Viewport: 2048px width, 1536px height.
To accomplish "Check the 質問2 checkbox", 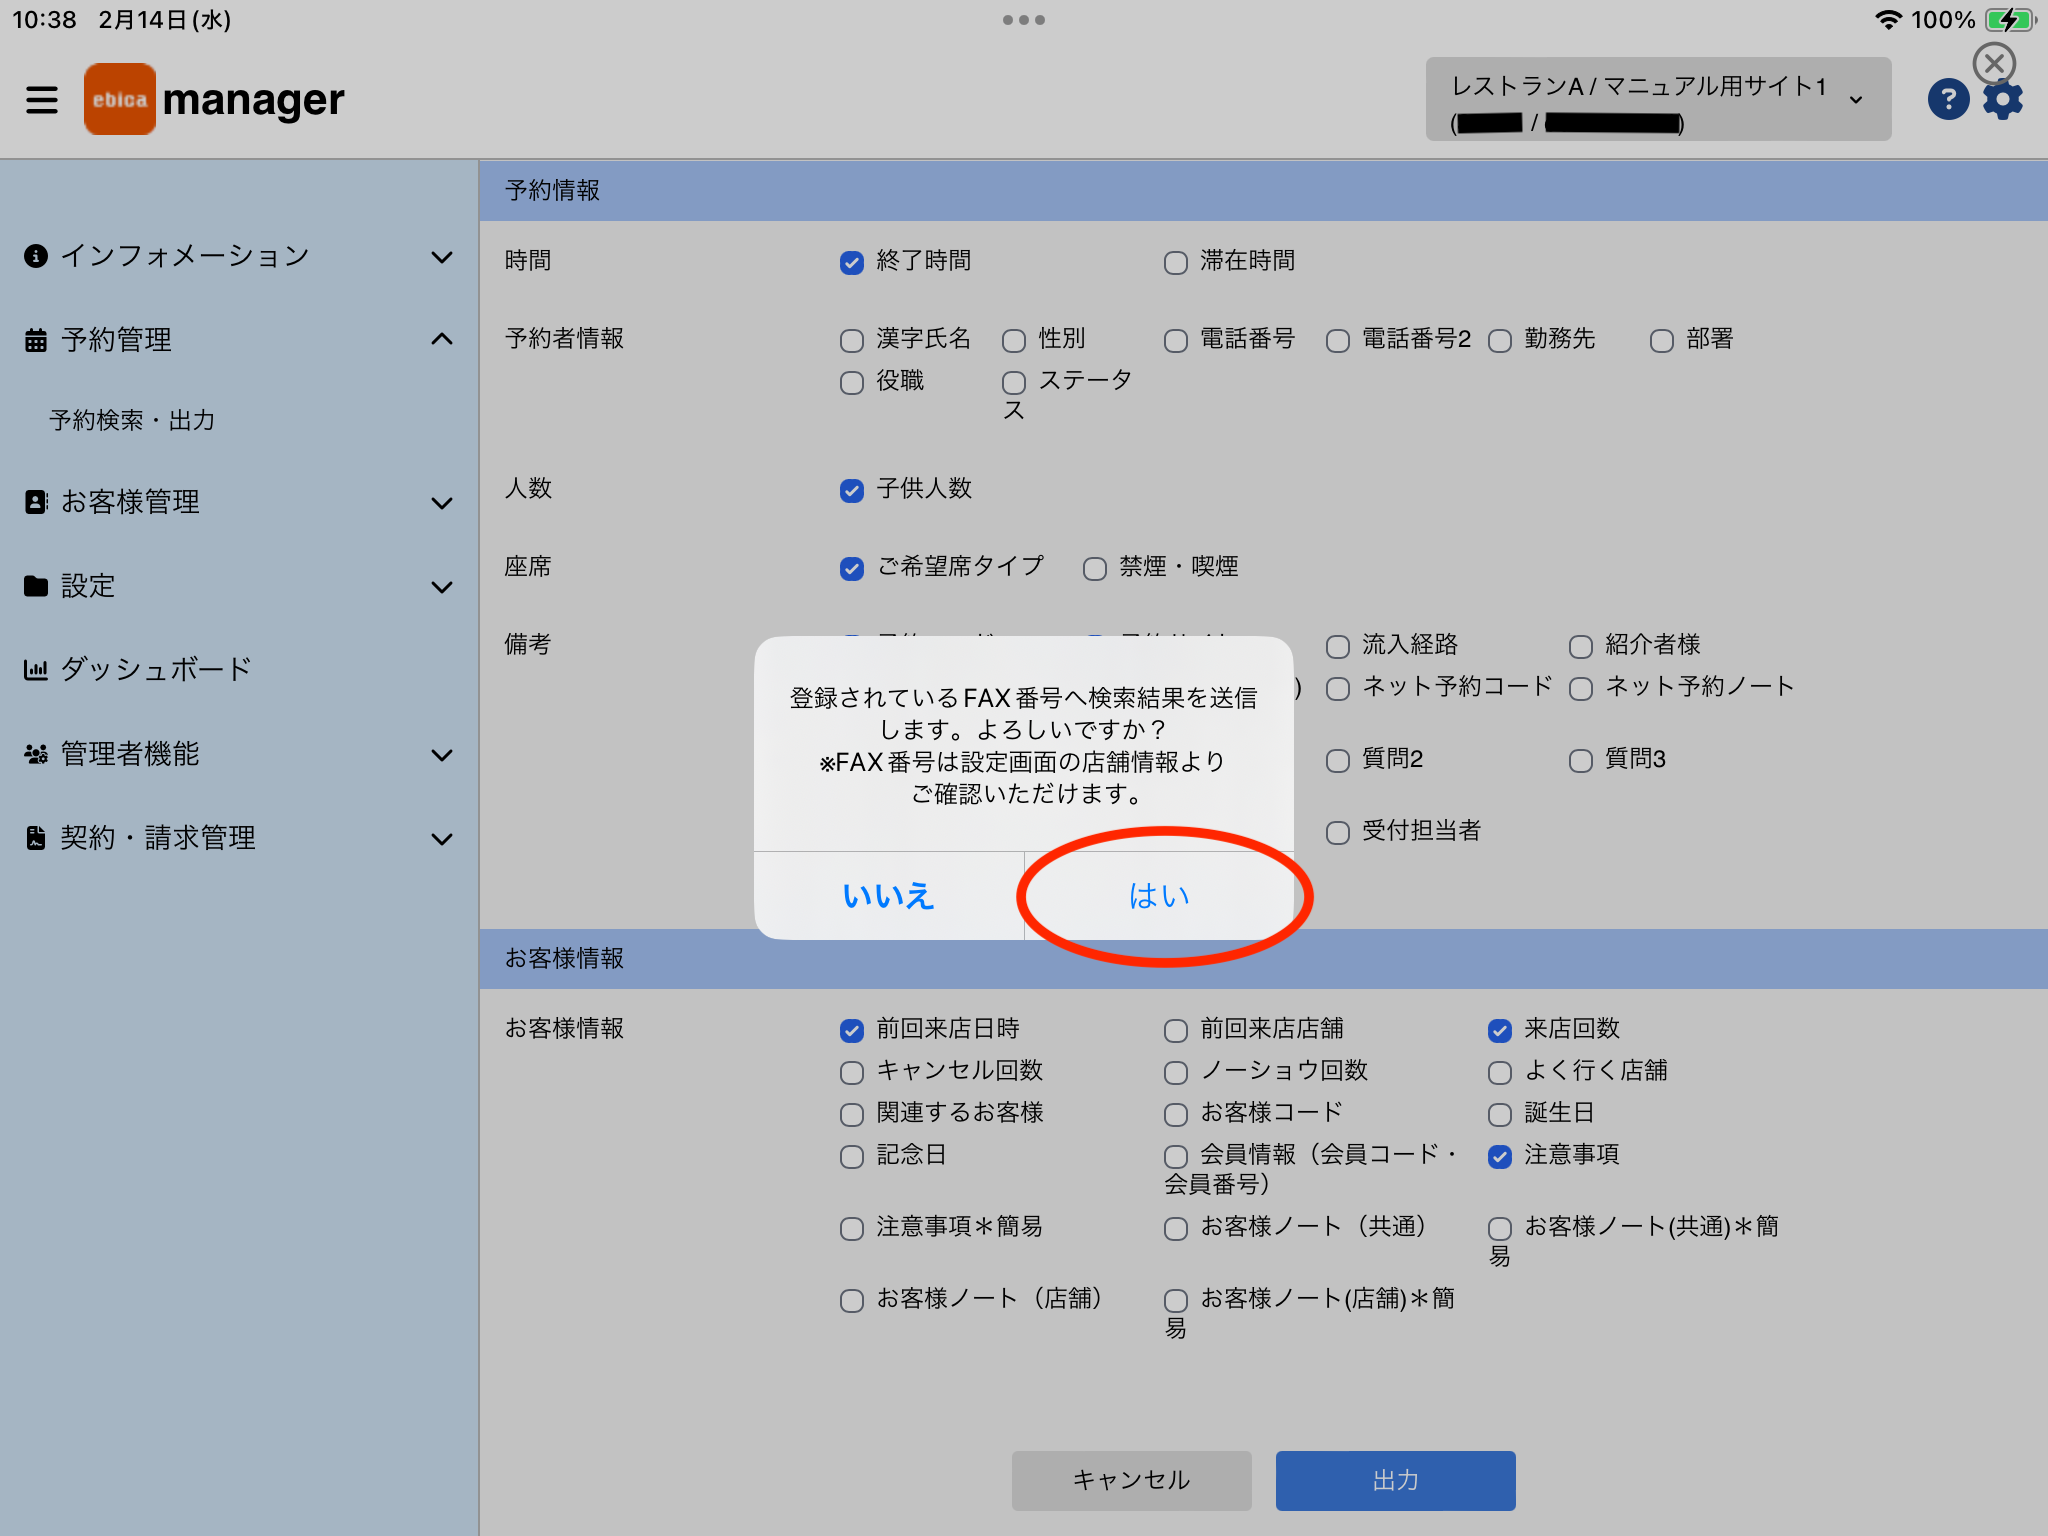I will coord(1338,761).
